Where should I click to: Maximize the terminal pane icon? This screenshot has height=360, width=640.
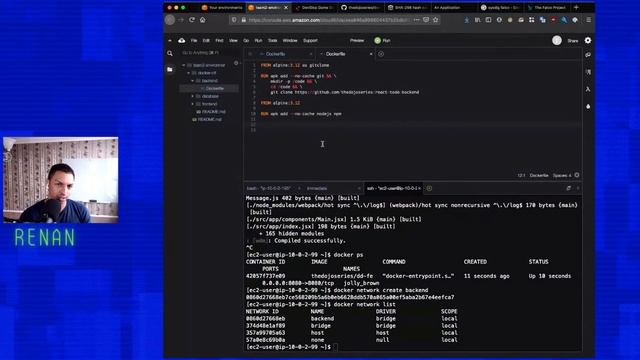click(x=569, y=188)
